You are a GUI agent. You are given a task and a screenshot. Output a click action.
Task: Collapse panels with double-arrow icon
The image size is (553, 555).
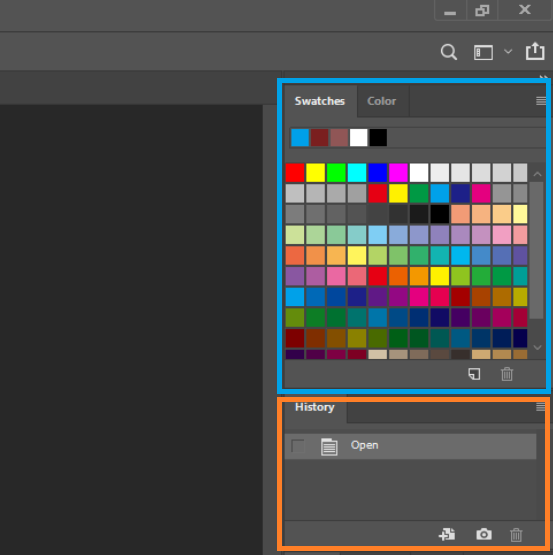click(543, 77)
